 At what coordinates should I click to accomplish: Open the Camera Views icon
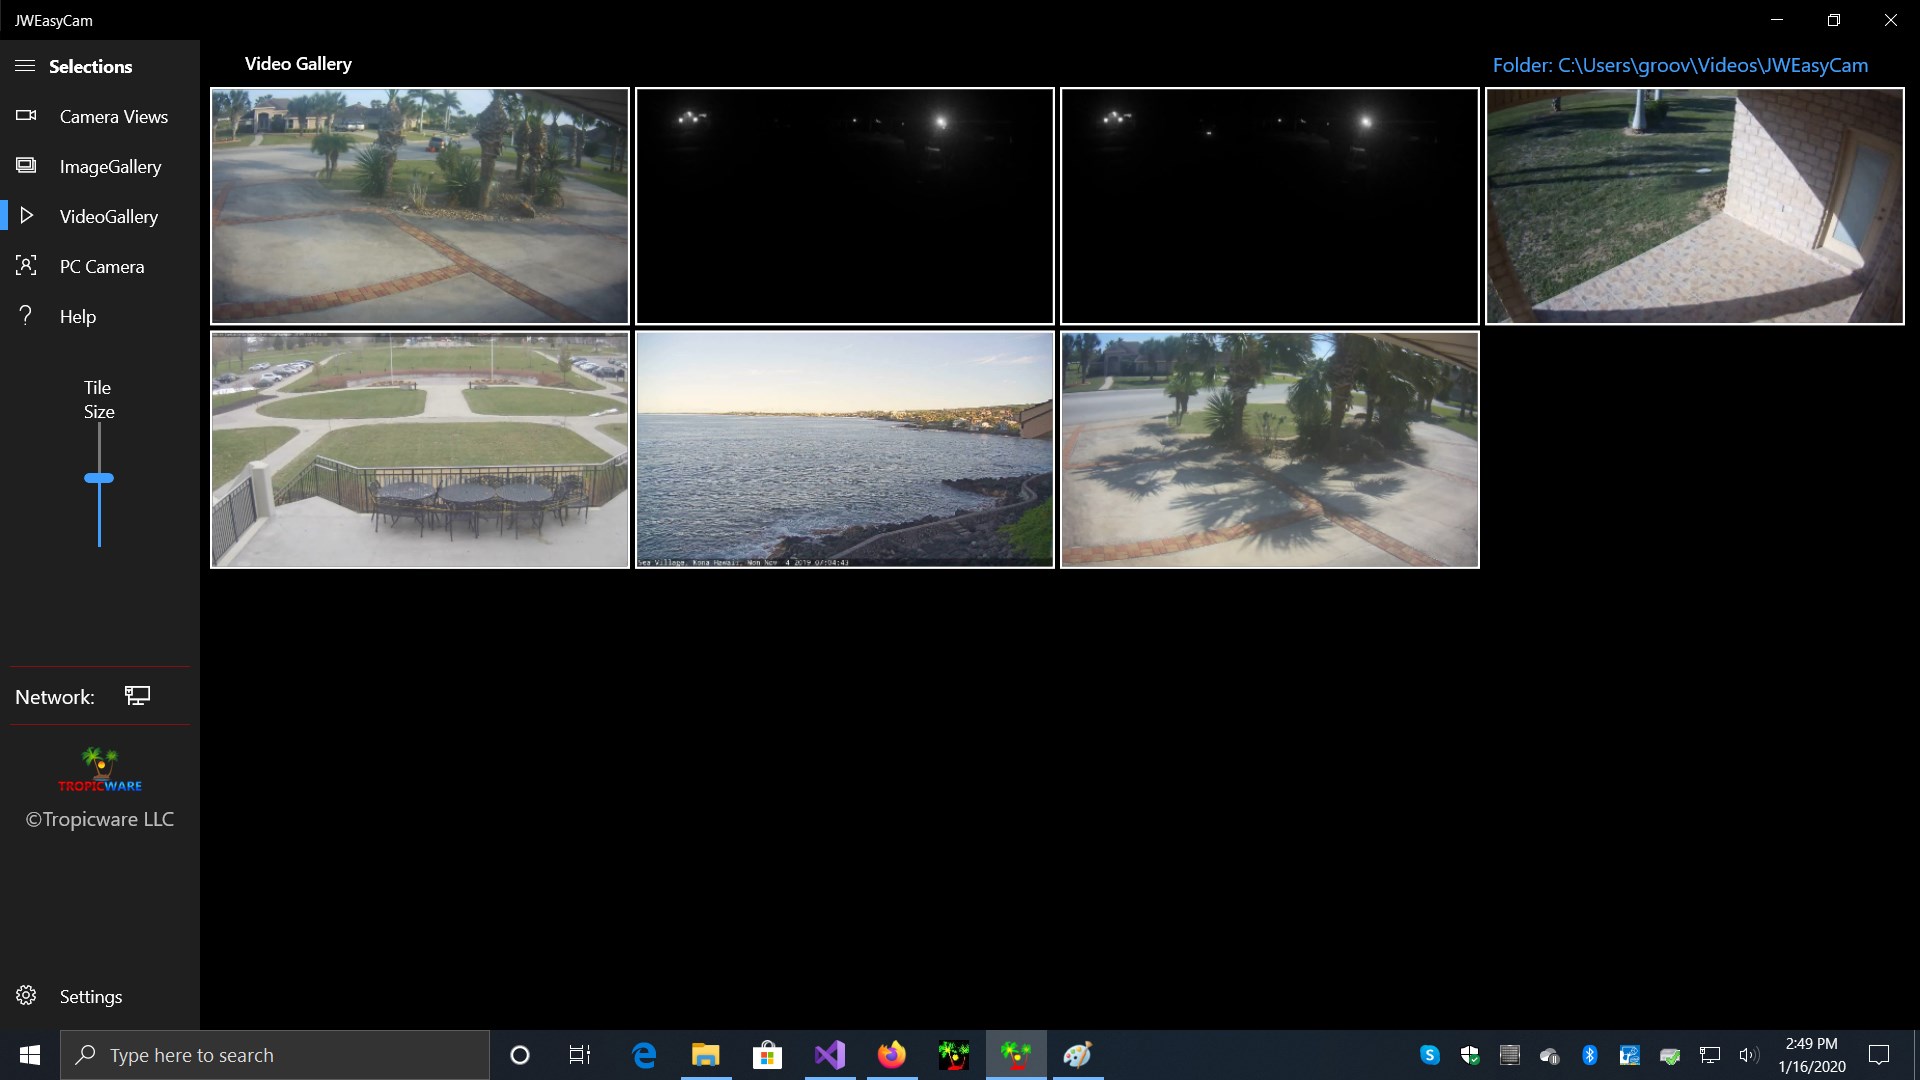click(x=26, y=116)
